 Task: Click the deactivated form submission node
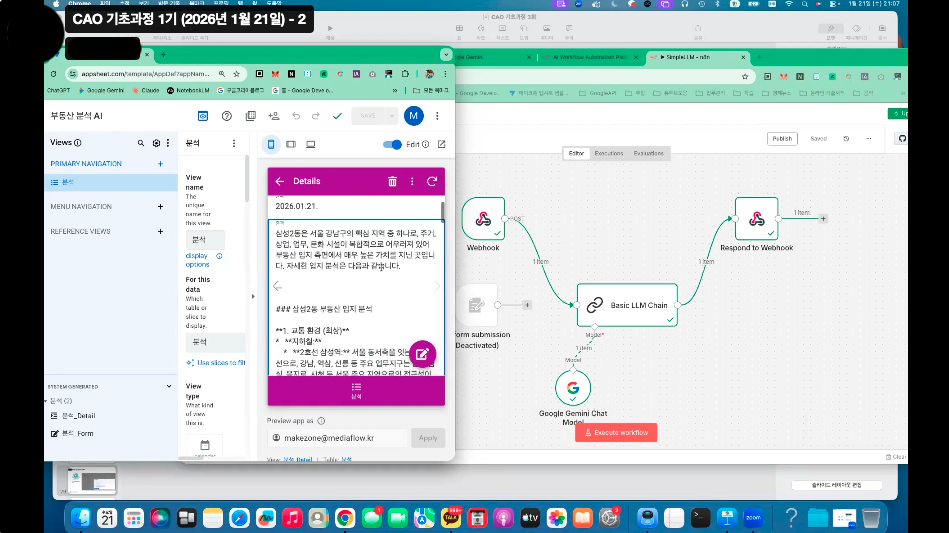(x=476, y=306)
